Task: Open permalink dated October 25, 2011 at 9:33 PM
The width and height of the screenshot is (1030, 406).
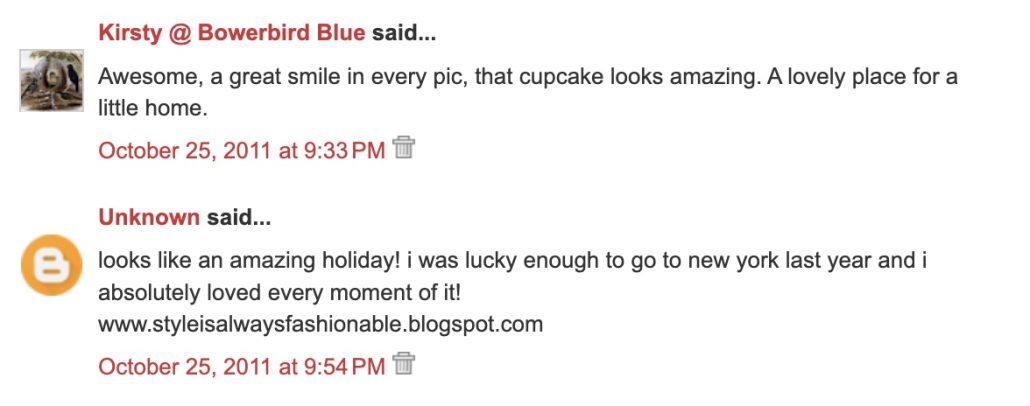Action: (241, 151)
